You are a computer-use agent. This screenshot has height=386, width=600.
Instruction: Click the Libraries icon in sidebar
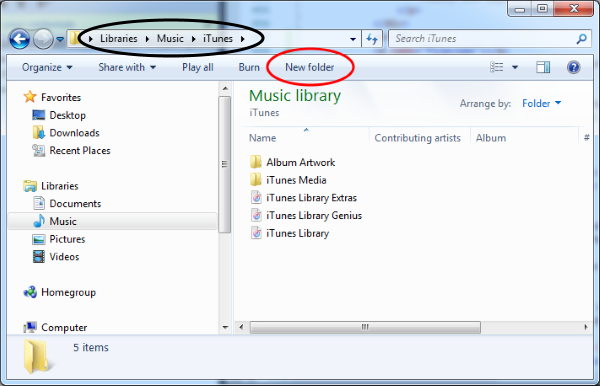pos(30,186)
